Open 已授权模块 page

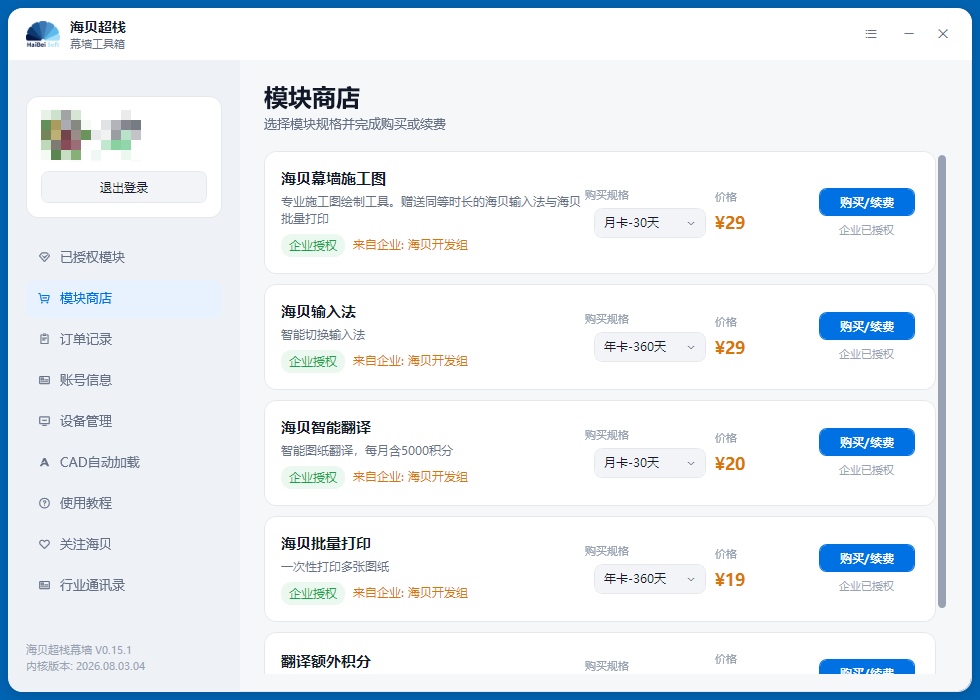(124, 257)
